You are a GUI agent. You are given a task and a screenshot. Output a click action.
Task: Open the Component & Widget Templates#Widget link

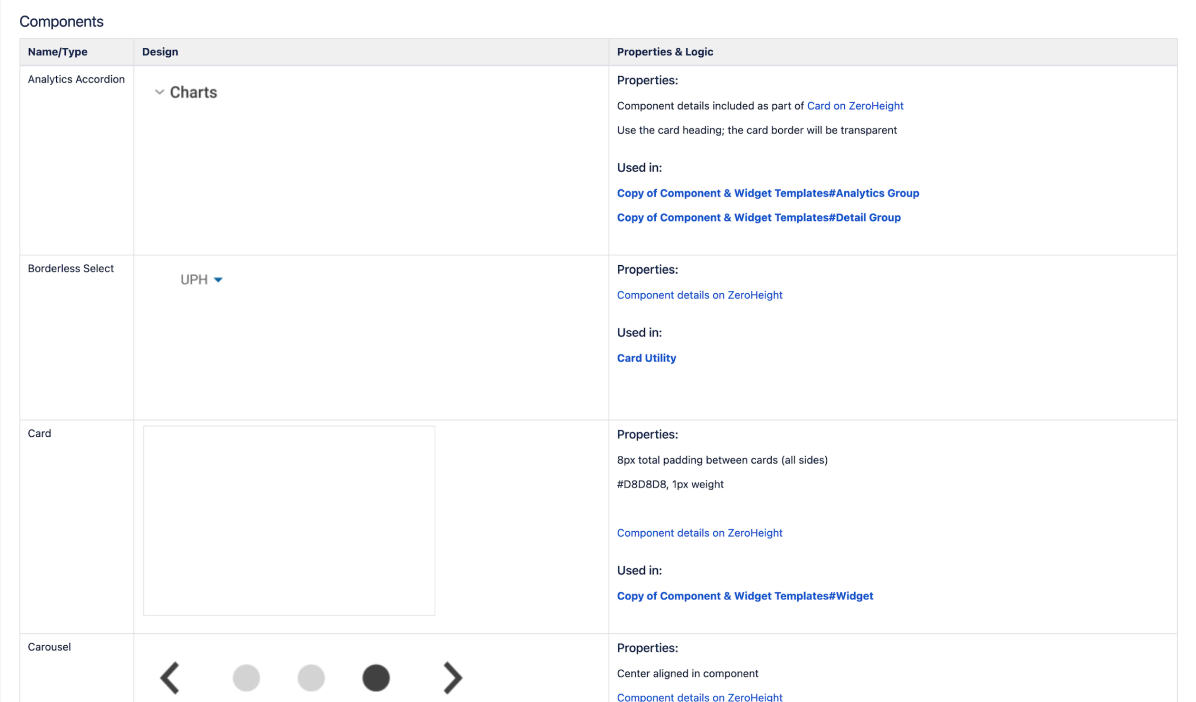(x=744, y=596)
